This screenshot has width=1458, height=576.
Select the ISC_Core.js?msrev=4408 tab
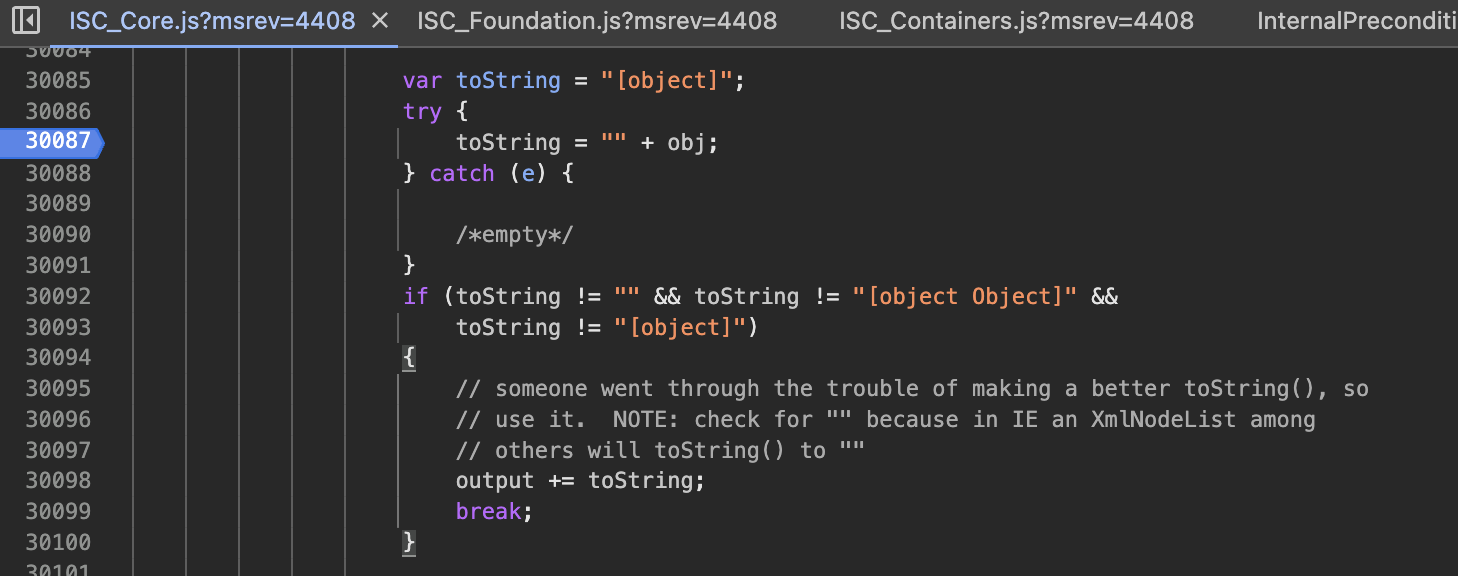(x=212, y=20)
